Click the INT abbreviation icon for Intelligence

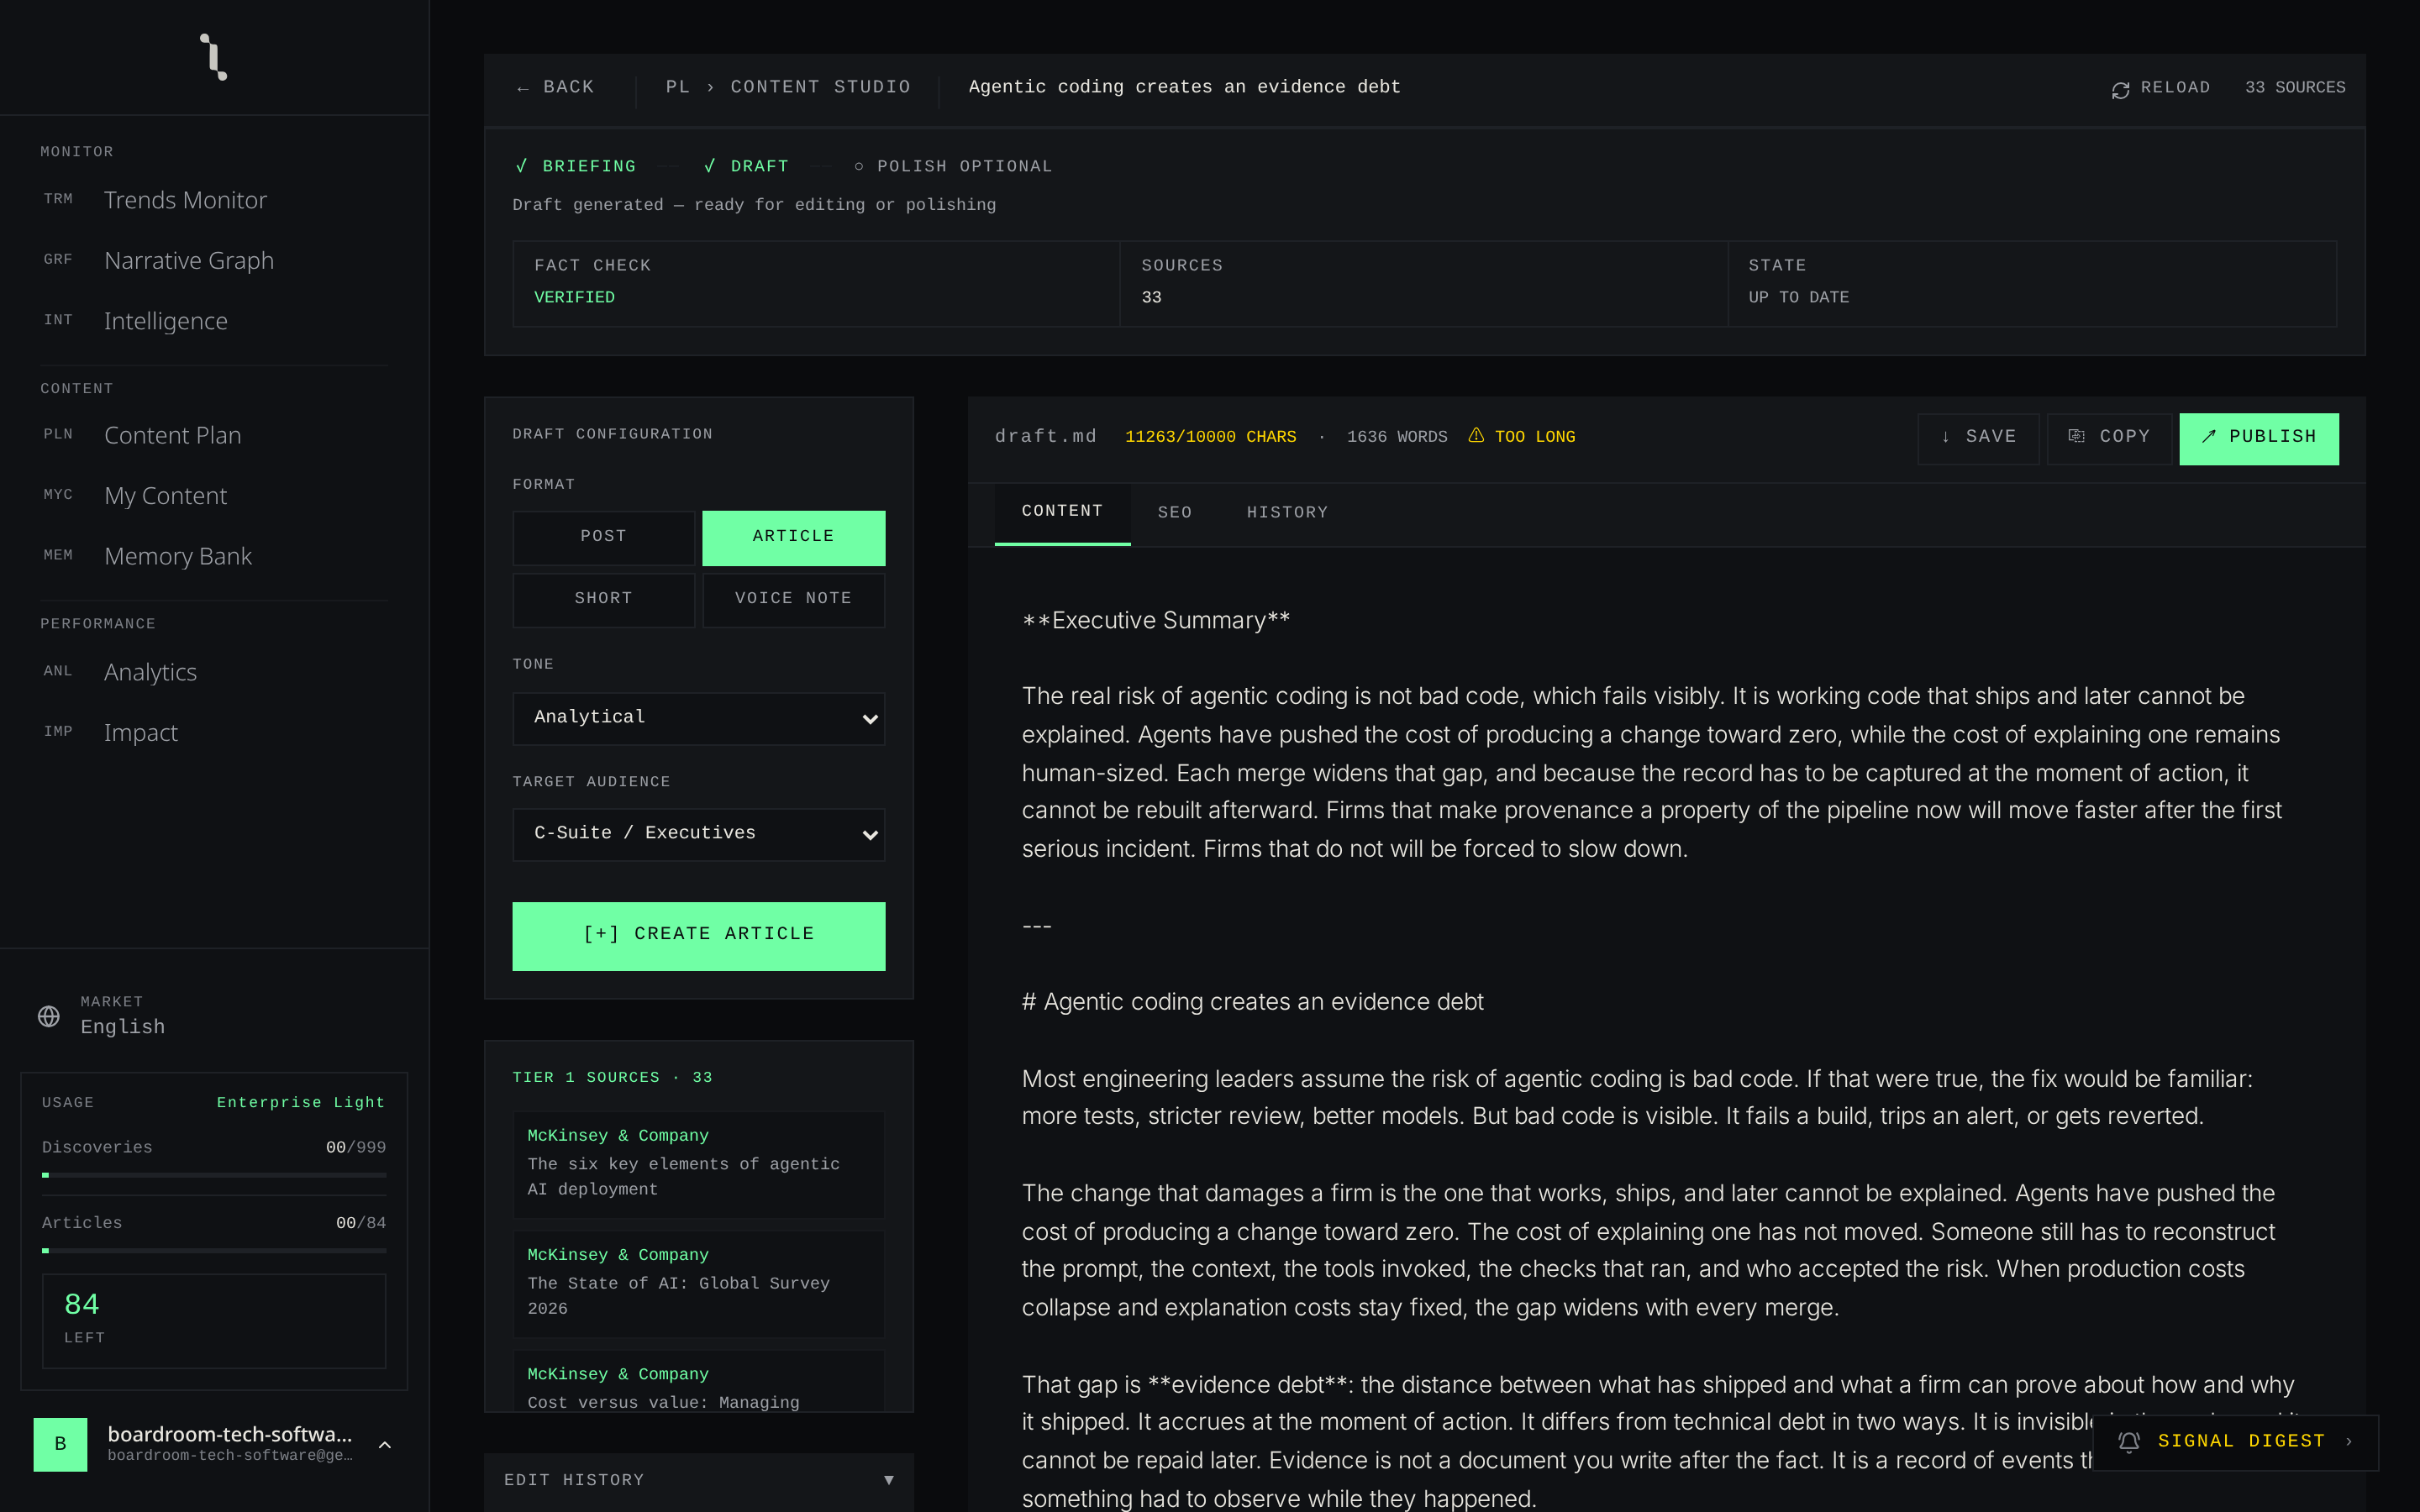tap(58, 320)
